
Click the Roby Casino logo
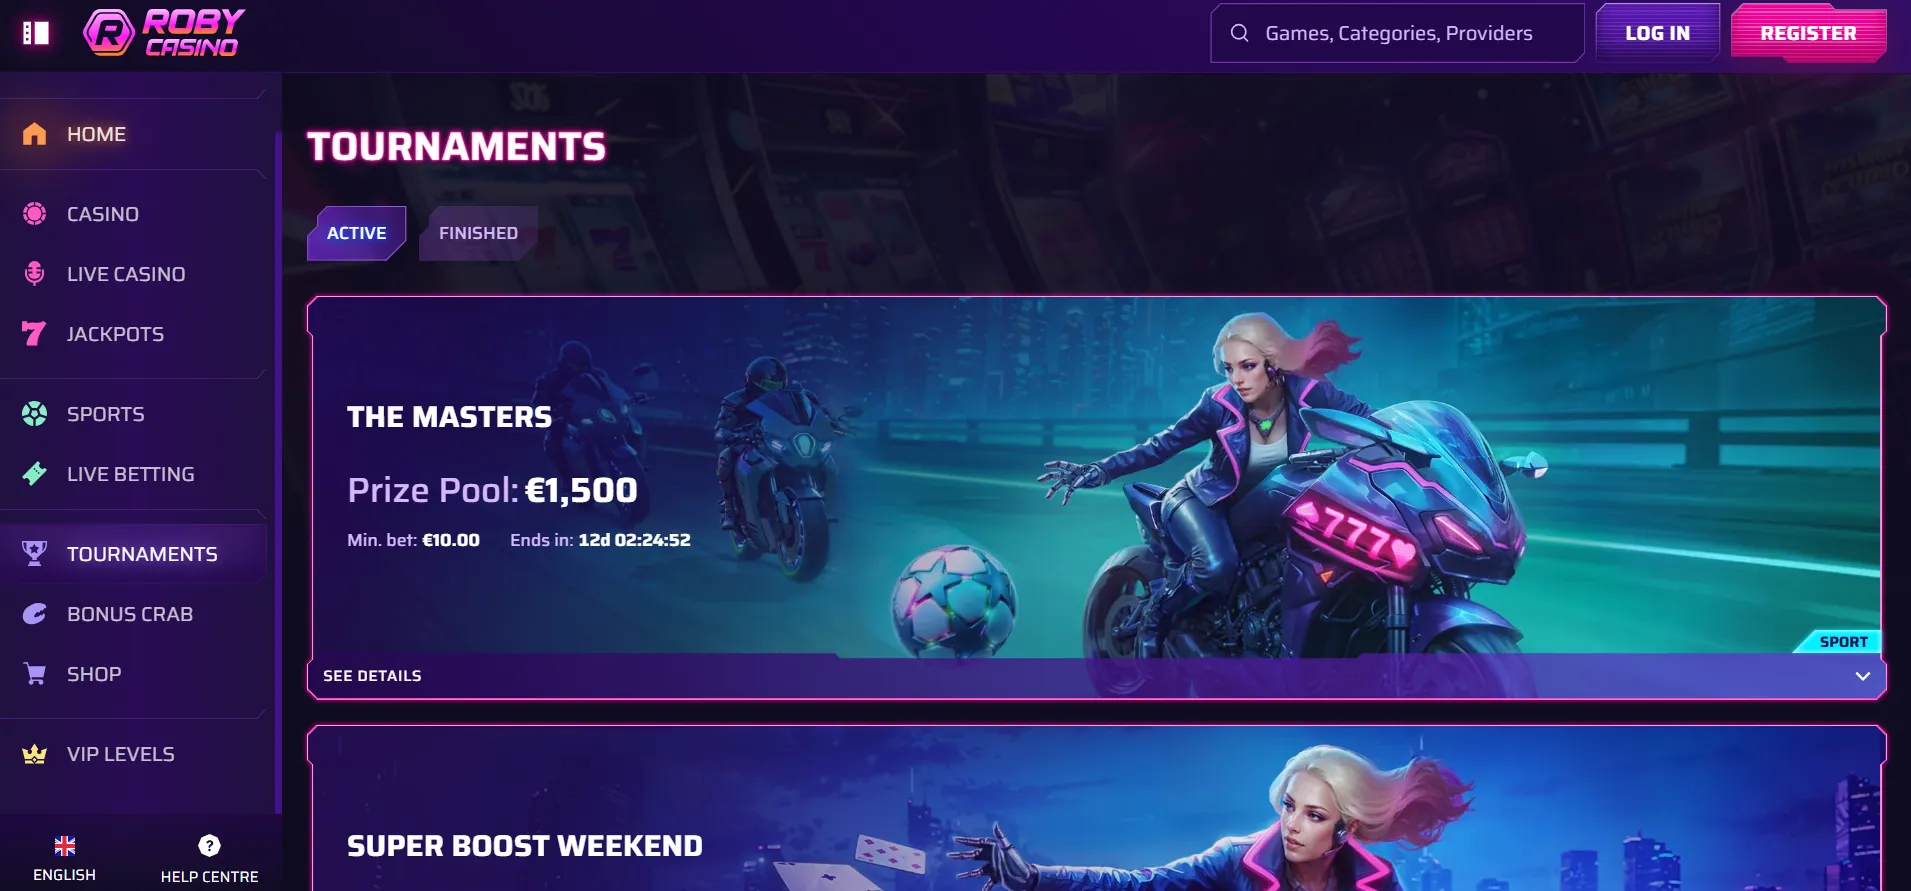(x=164, y=32)
